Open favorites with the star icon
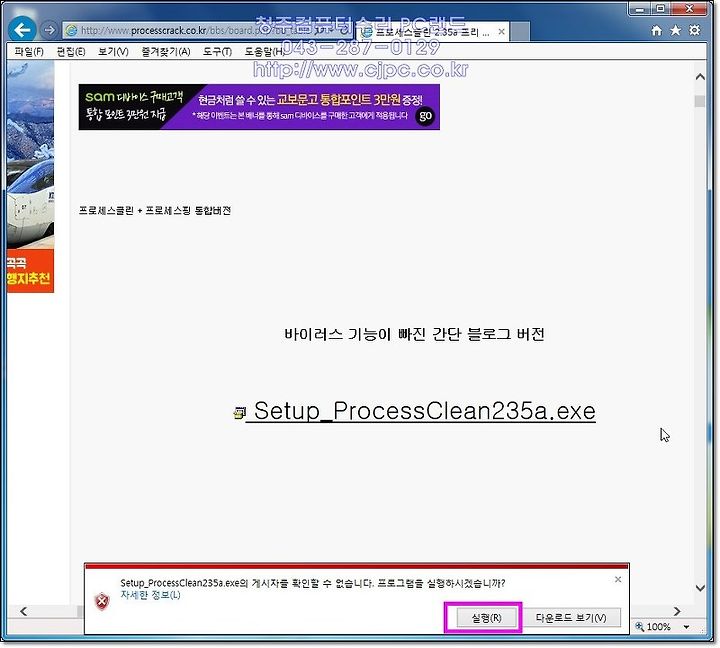Image resolution: width=720 pixels, height=648 pixels. point(675,30)
